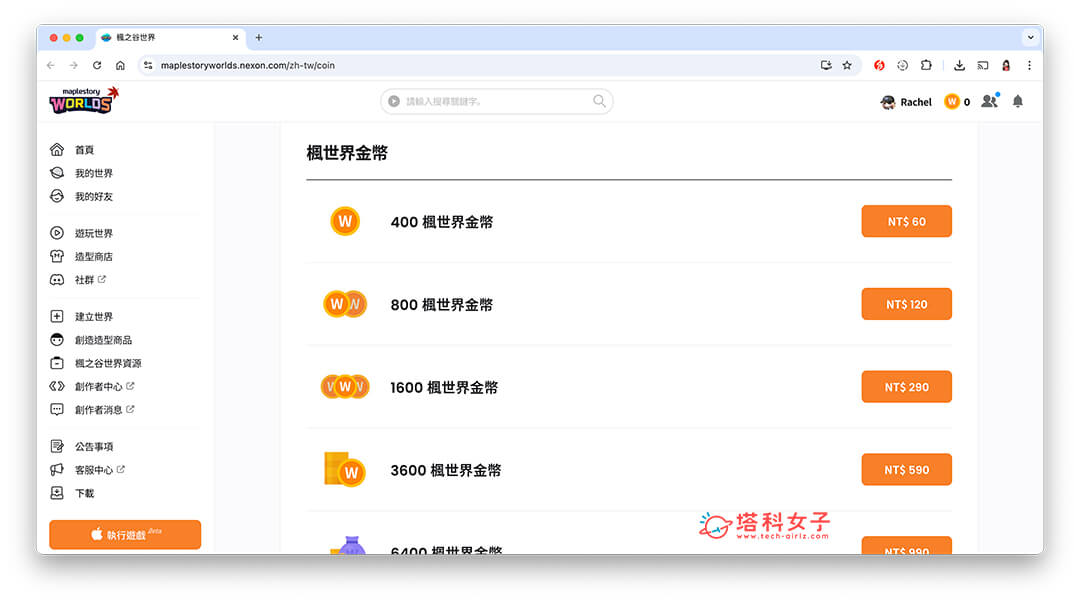Buy 1600 coins for NT$ 290
Screen dimensions: 1080x602
[x=906, y=386]
